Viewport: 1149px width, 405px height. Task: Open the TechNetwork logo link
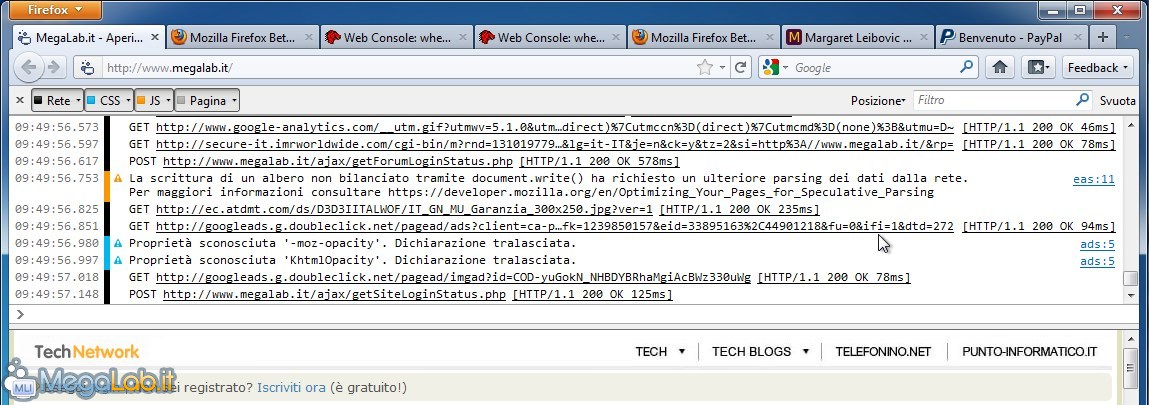[86, 352]
